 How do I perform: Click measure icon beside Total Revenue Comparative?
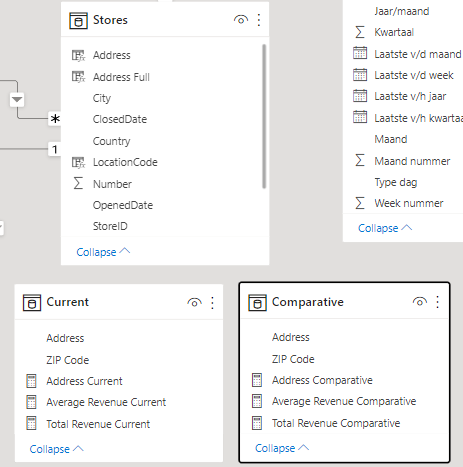point(257,423)
